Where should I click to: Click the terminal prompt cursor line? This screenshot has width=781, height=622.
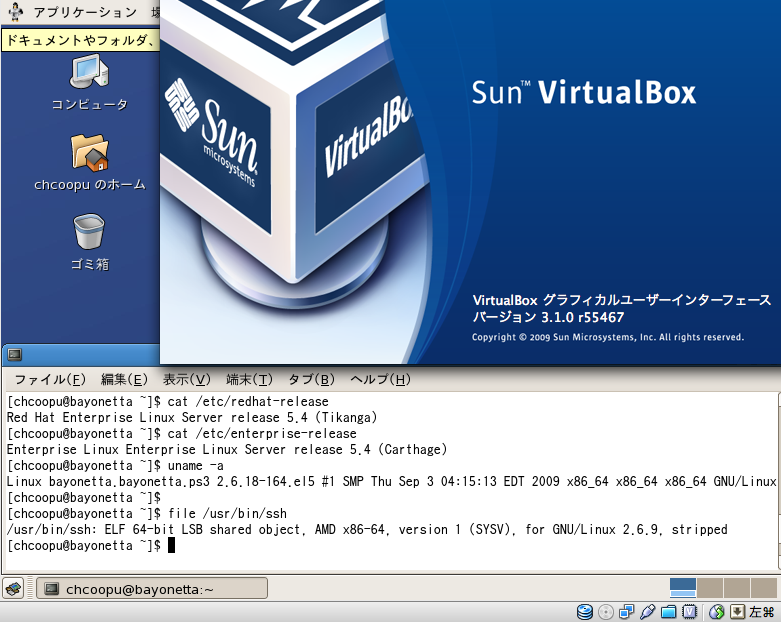pos(91,545)
